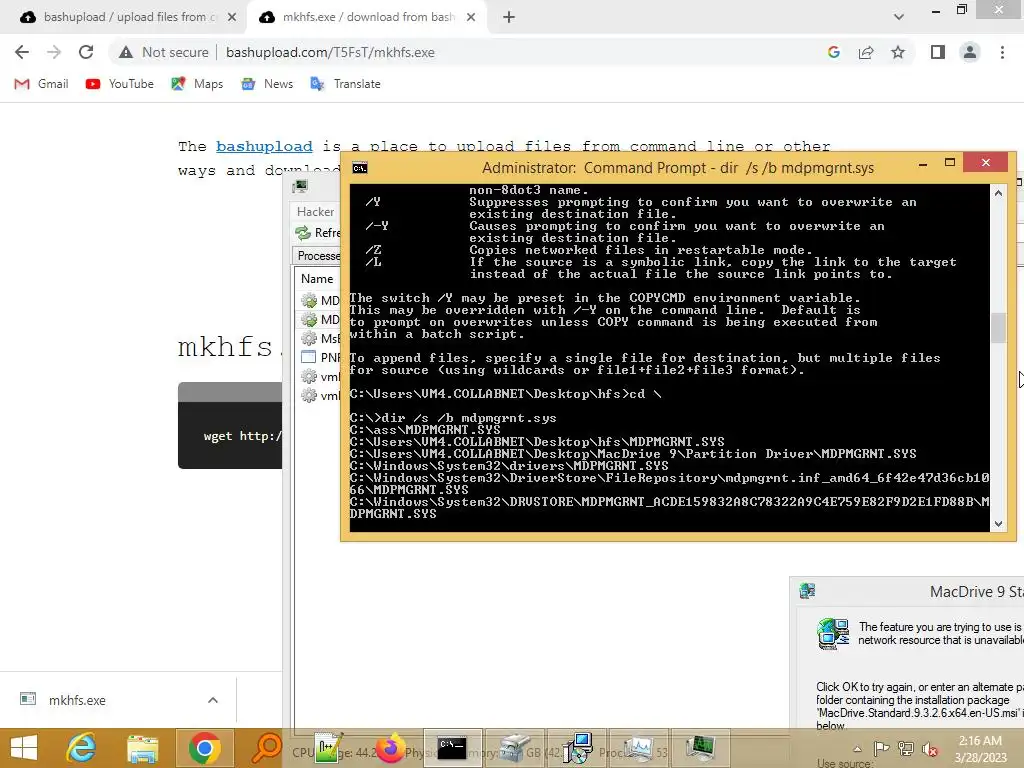Click Command Prompt scrollbar down arrow
The height and width of the screenshot is (768, 1024).
point(998,524)
